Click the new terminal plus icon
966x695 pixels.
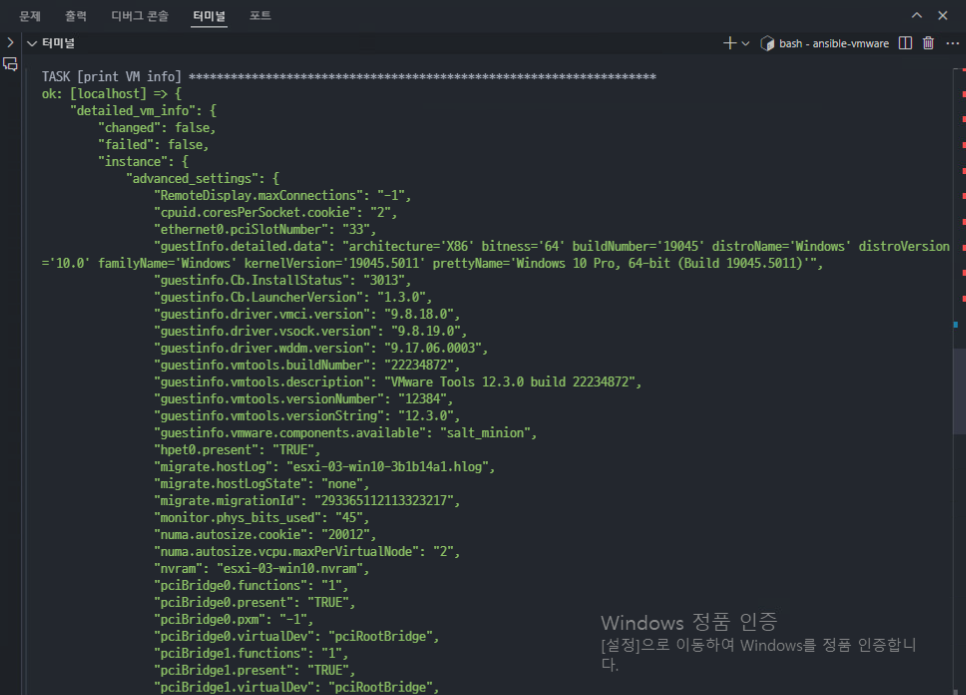coord(729,43)
